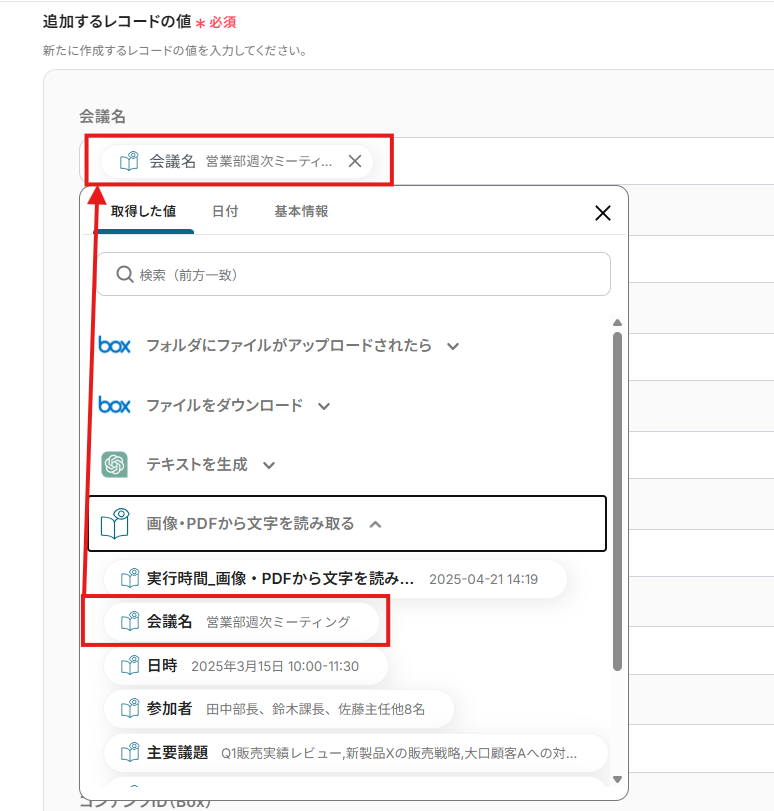Screen dimensions: 774x811
Task: Click the テキストを生成 section label
Action: 197,464
